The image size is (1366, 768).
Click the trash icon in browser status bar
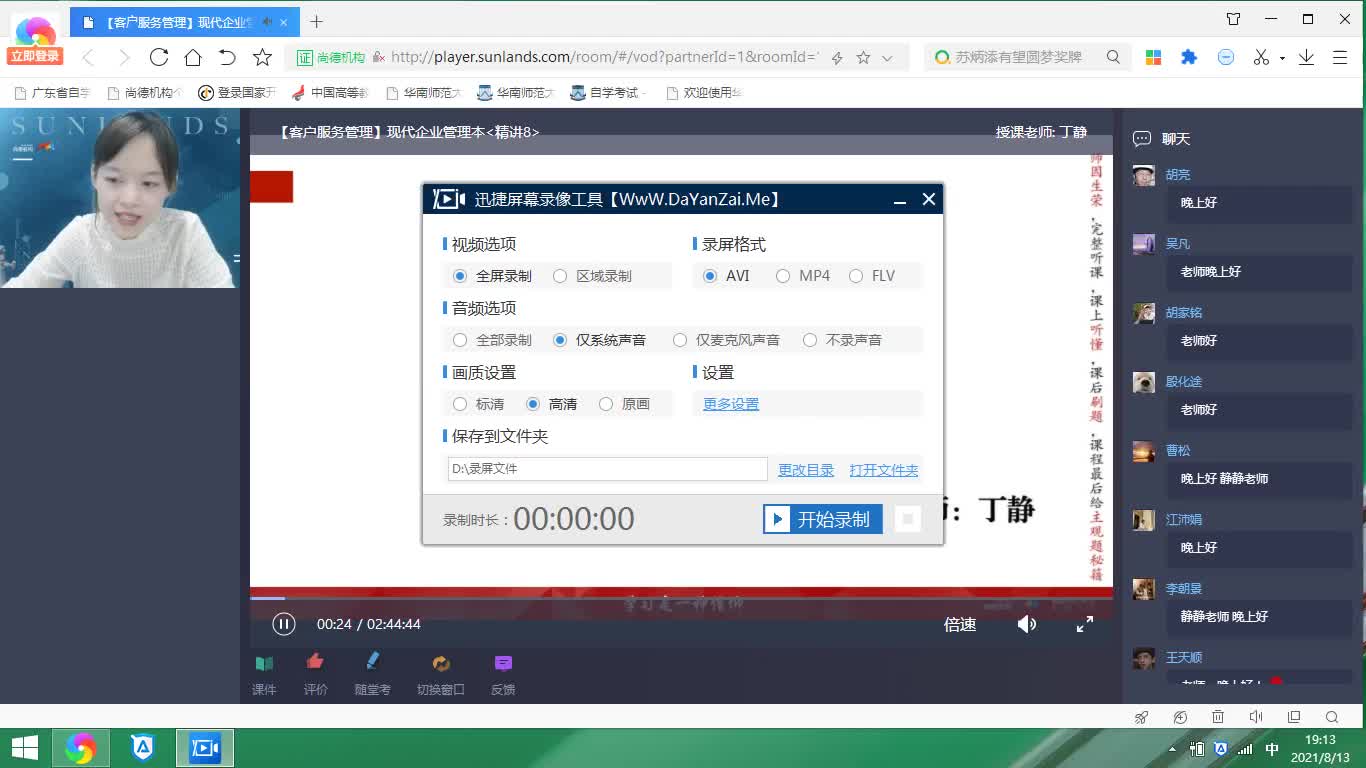click(1218, 717)
